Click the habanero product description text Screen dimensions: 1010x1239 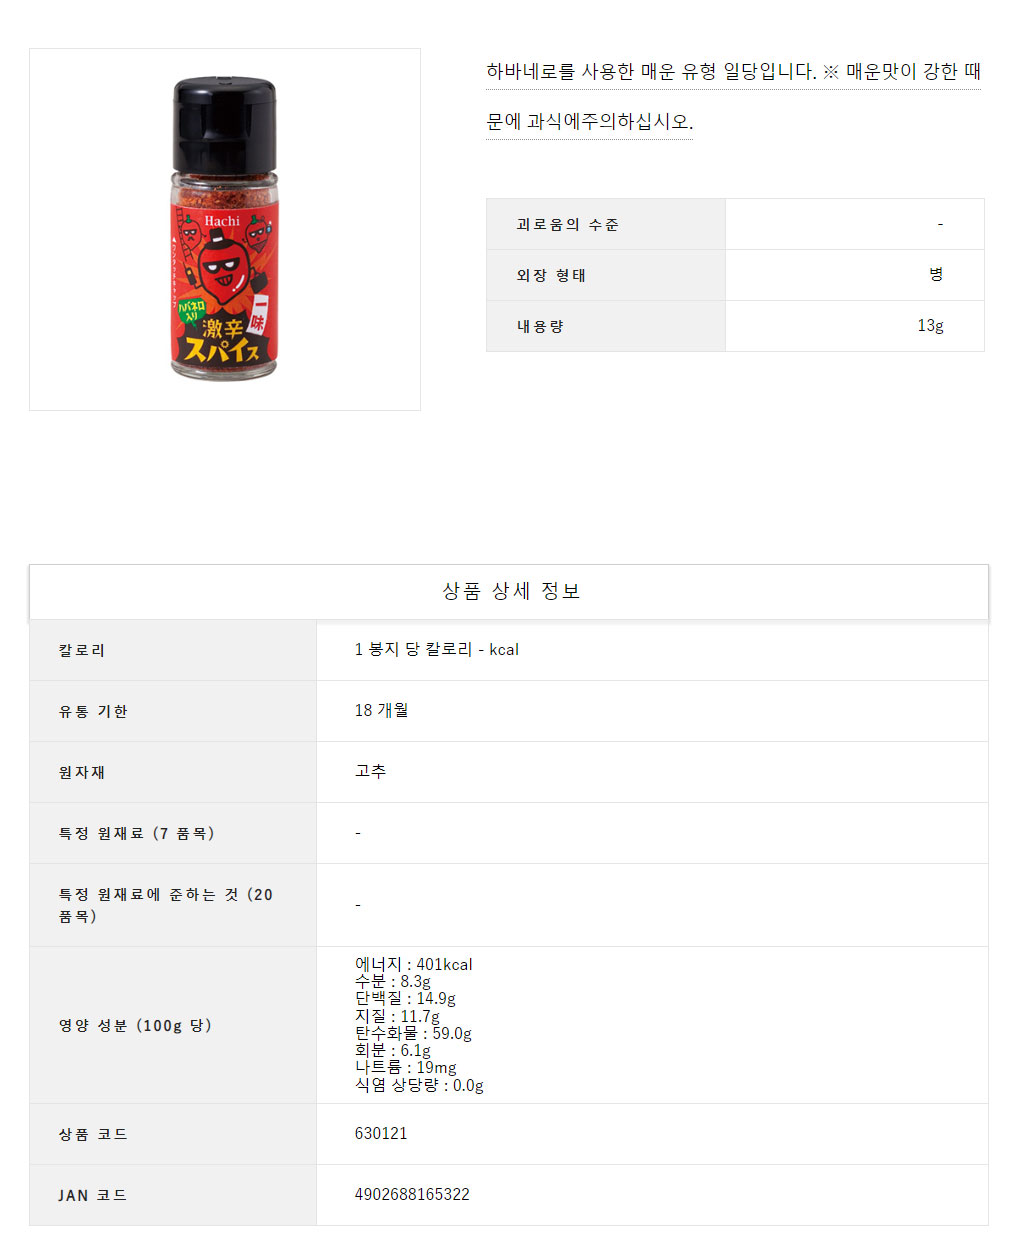point(733,96)
